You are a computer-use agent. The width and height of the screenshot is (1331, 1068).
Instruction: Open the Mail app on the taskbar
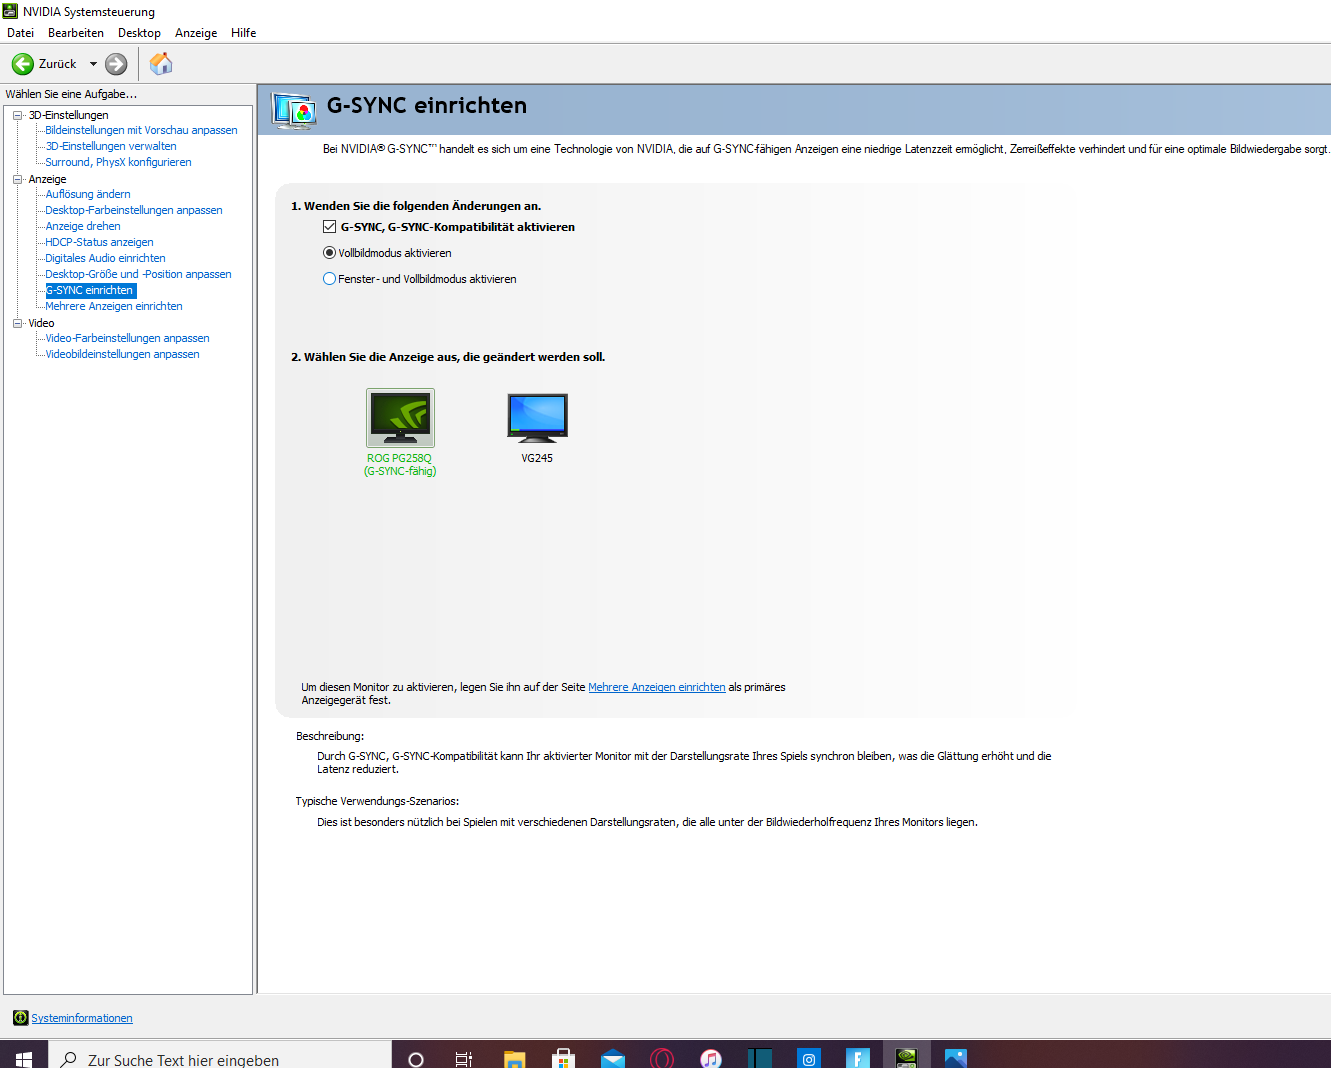click(612, 1059)
